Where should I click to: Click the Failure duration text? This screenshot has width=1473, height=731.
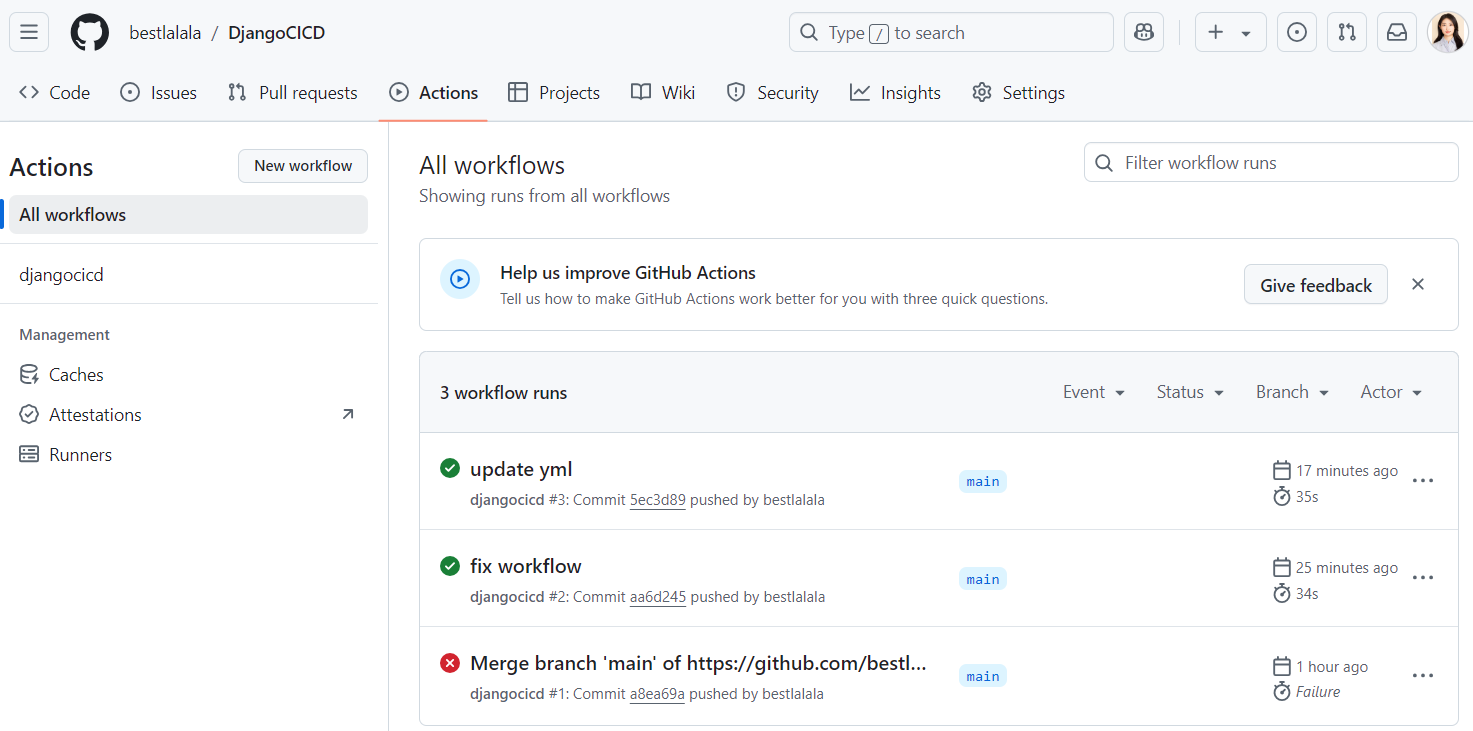[x=1318, y=692]
